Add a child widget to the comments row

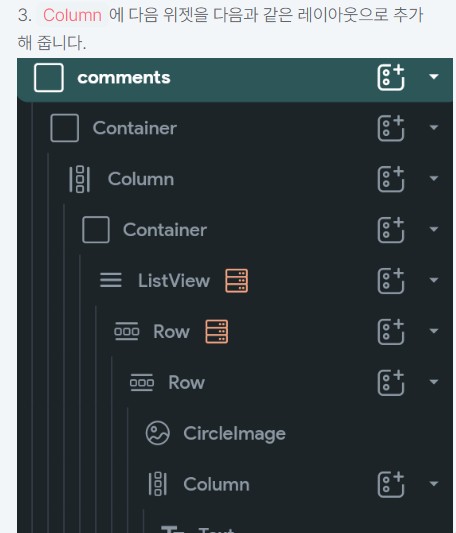click(391, 78)
